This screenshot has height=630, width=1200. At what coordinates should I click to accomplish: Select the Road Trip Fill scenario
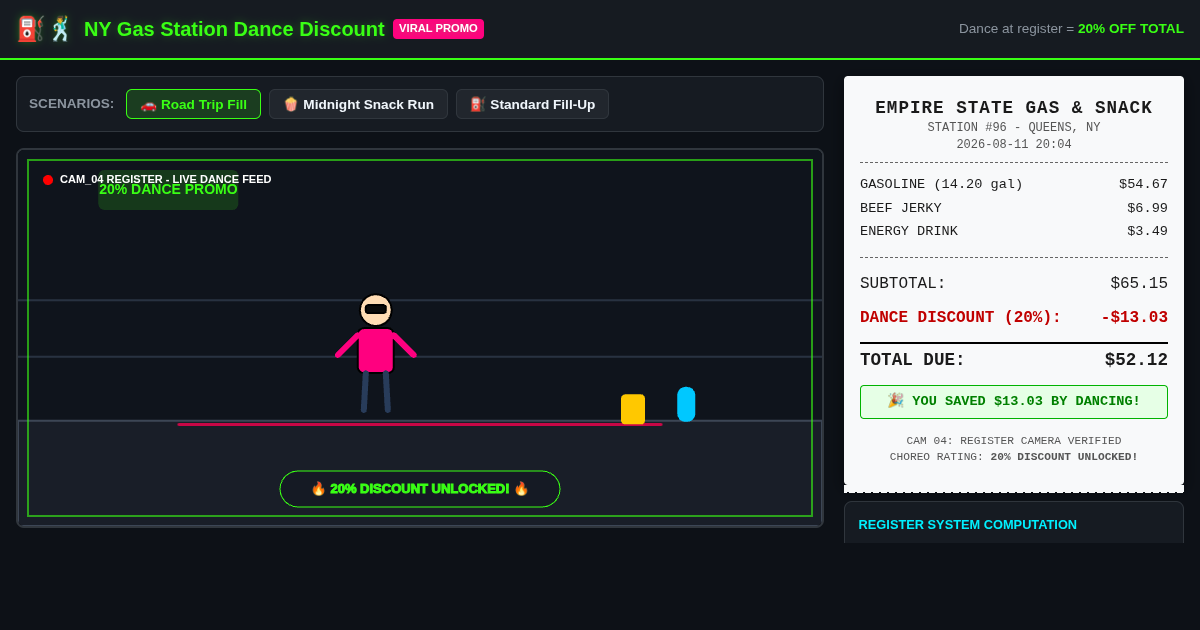coord(193,104)
